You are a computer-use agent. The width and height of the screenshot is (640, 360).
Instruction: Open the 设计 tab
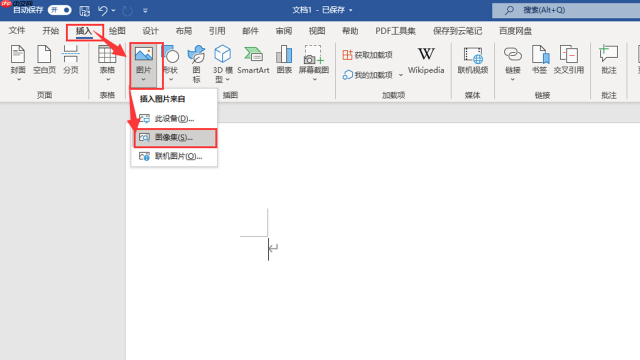[x=151, y=31]
